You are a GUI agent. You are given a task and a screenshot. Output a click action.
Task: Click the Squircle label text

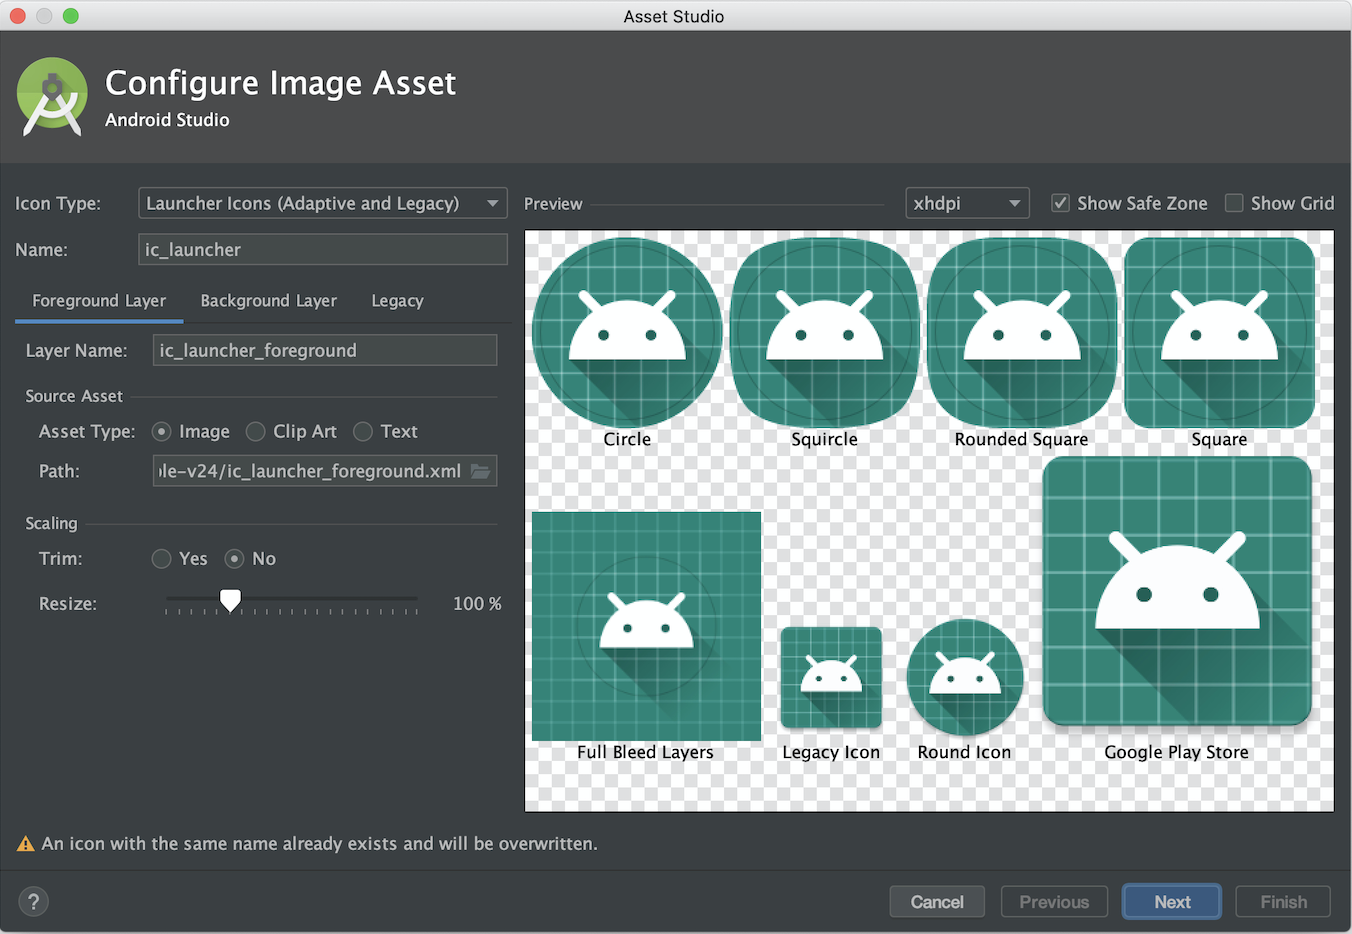(825, 439)
